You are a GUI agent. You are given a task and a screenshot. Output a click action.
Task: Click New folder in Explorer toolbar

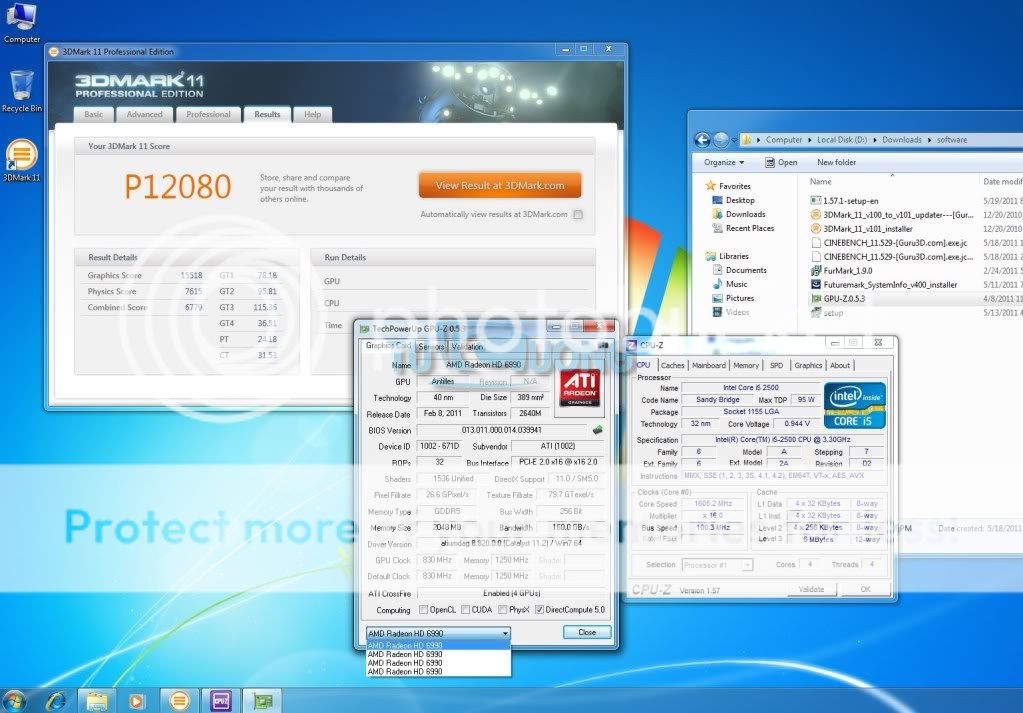coord(836,162)
